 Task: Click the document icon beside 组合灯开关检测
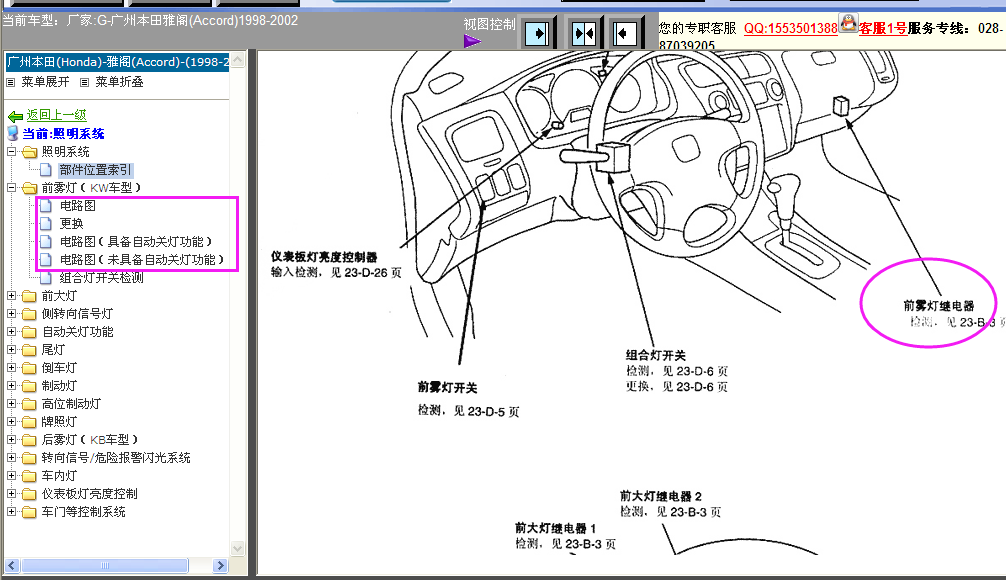(x=46, y=278)
